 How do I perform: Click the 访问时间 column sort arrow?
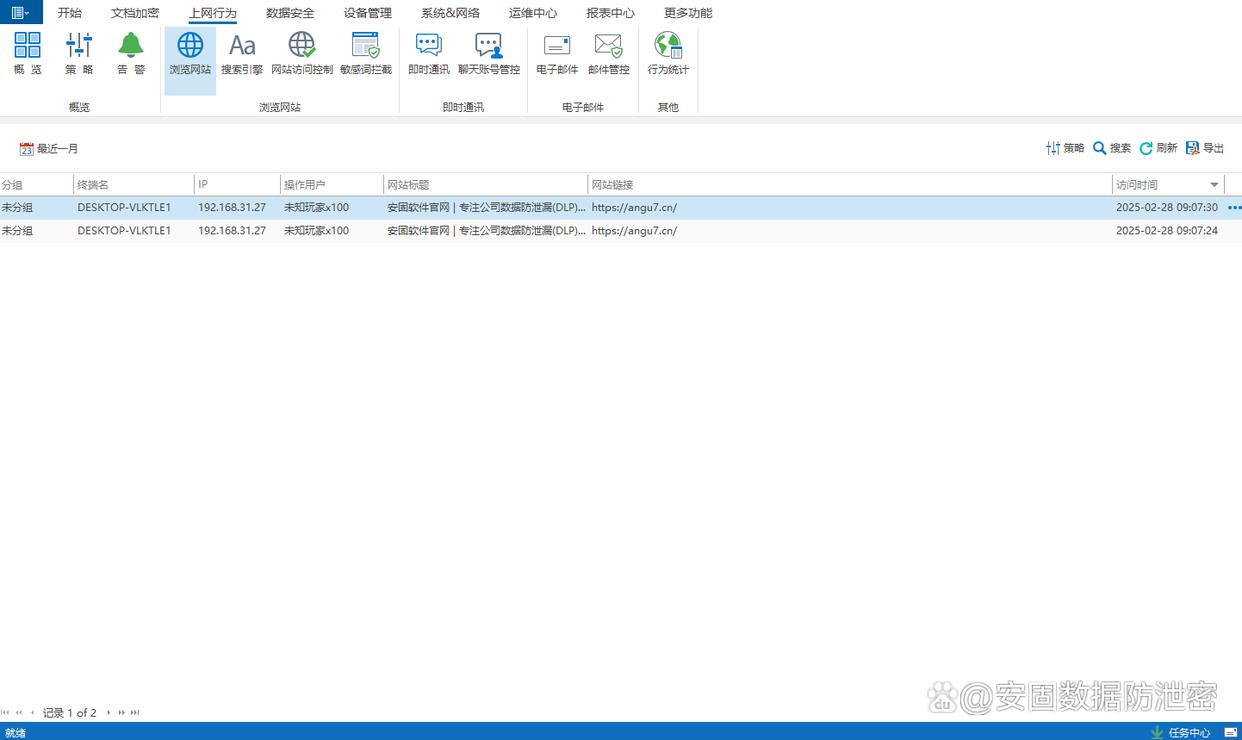[x=1214, y=185]
